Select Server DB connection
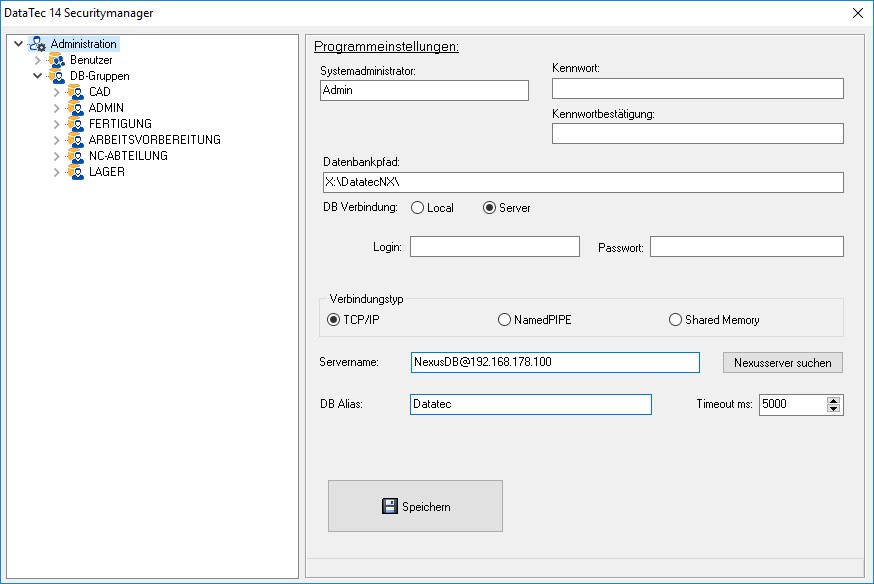The width and height of the screenshot is (874, 584). 506,208
